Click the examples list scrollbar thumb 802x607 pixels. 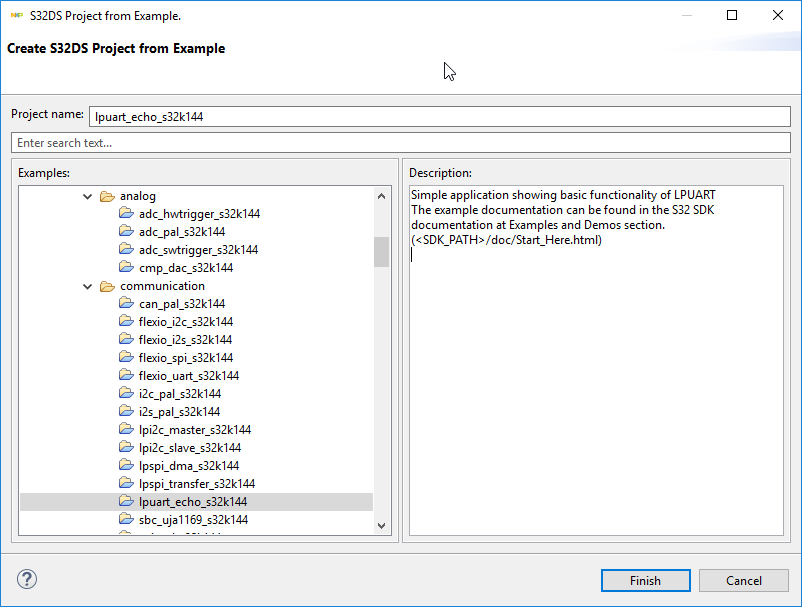pyautogui.click(x=381, y=251)
